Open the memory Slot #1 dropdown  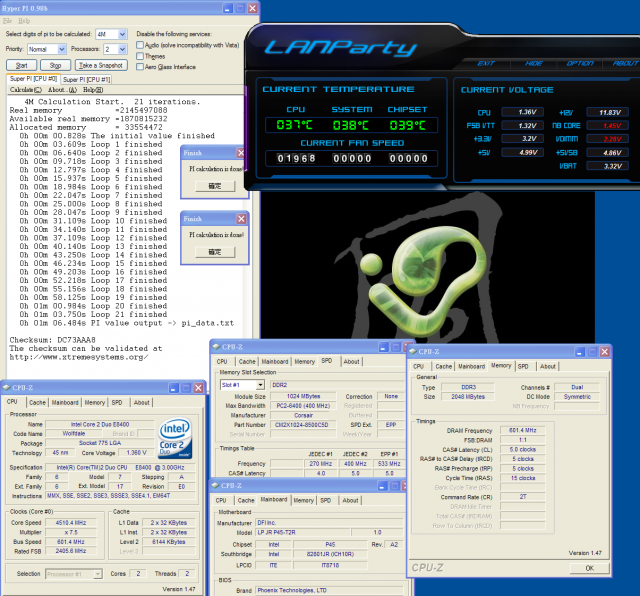coord(260,385)
